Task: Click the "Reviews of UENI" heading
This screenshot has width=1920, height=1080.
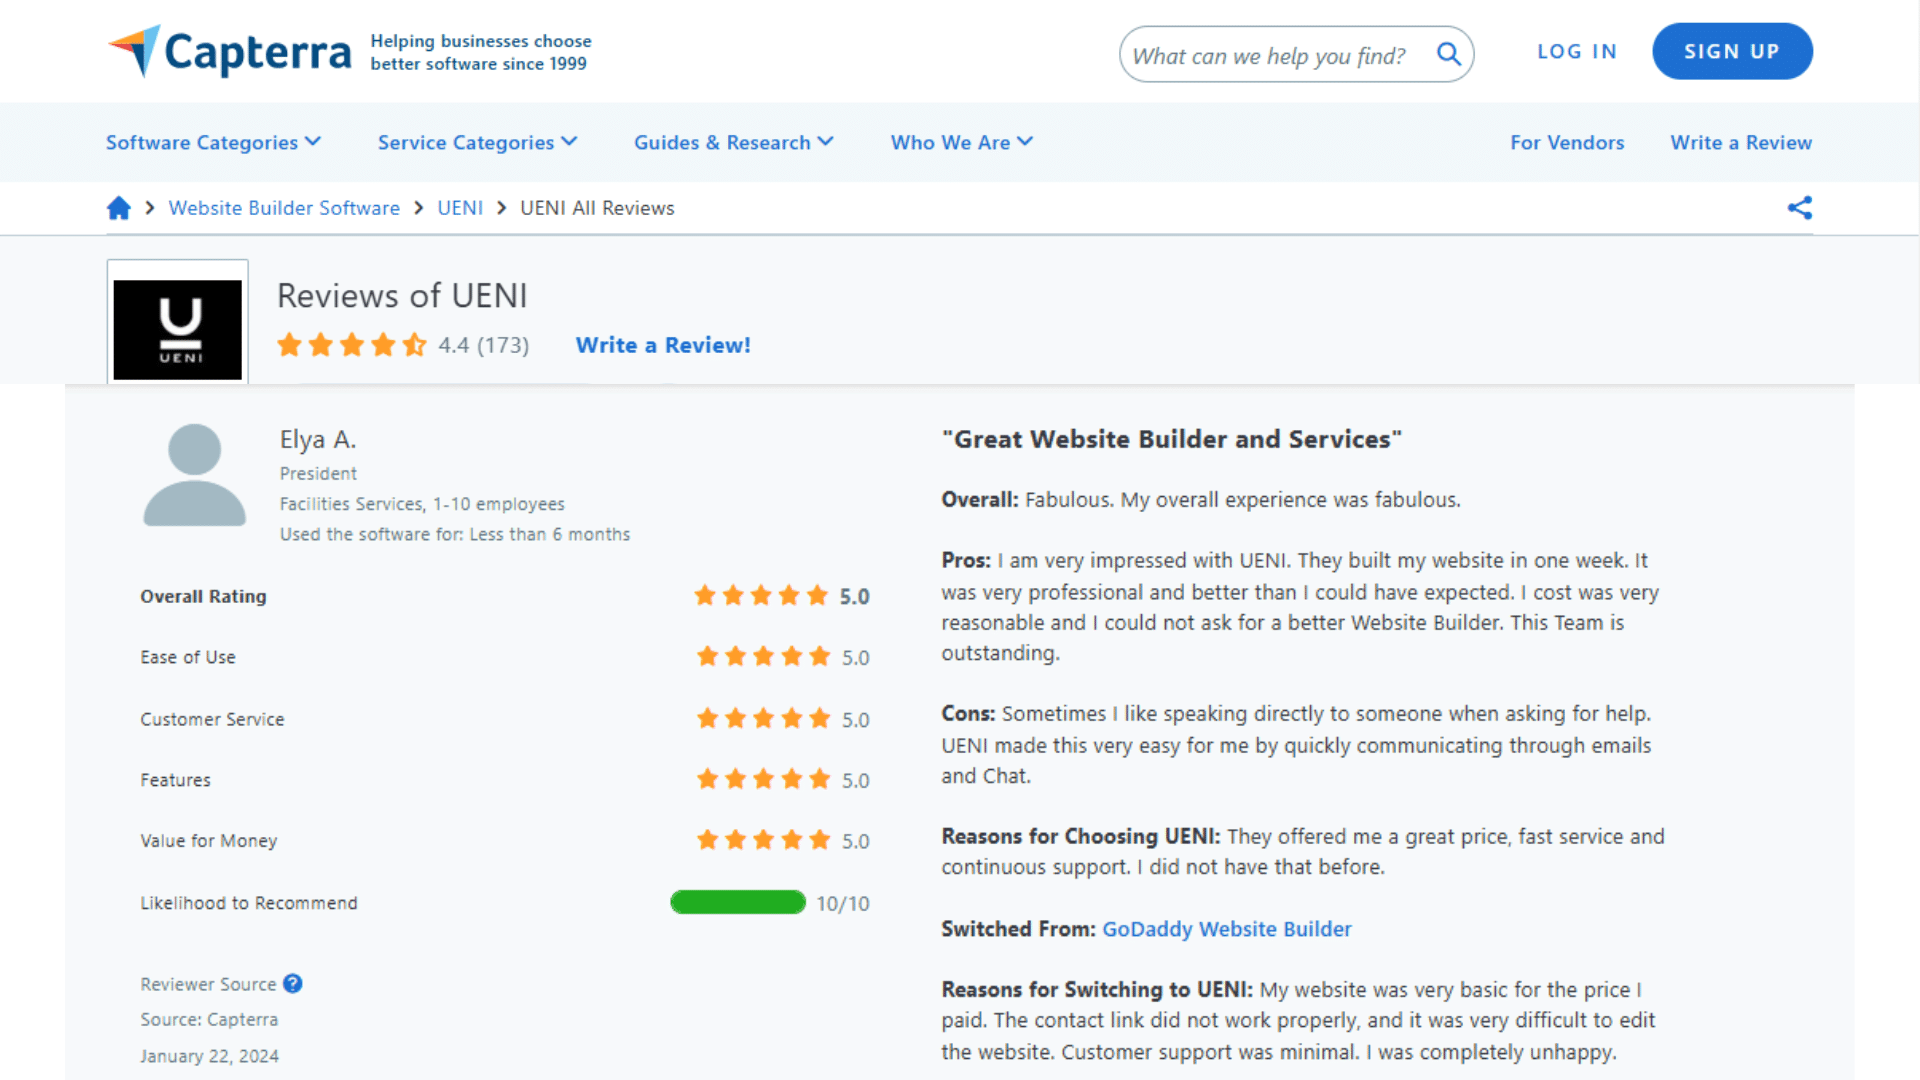Action: point(402,296)
